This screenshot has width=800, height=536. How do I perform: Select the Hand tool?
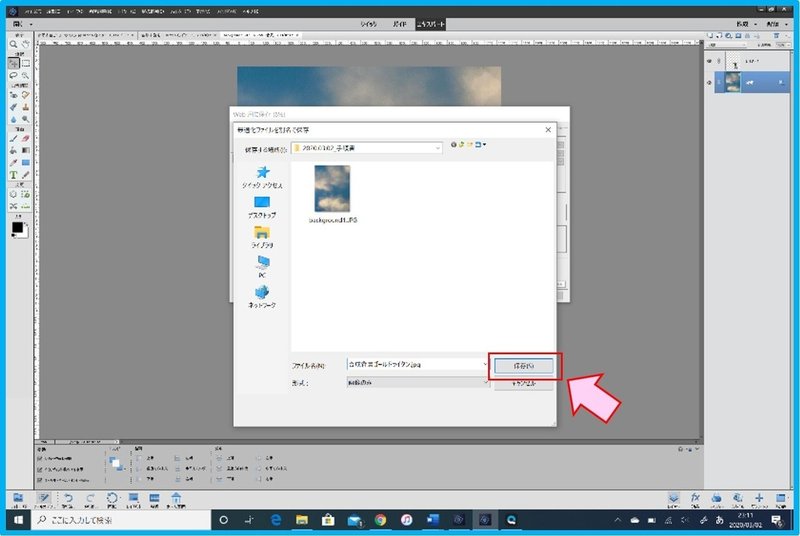point(26,44)
